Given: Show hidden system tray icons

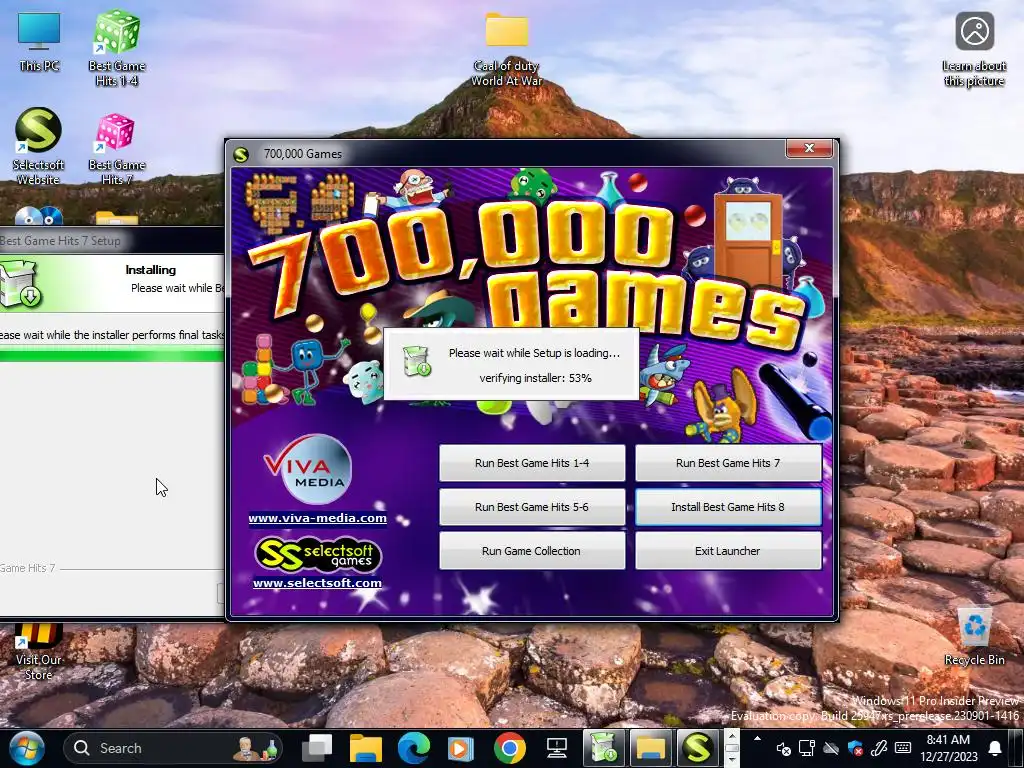Looking at the screenshot, I should click(x=758, y=739).
